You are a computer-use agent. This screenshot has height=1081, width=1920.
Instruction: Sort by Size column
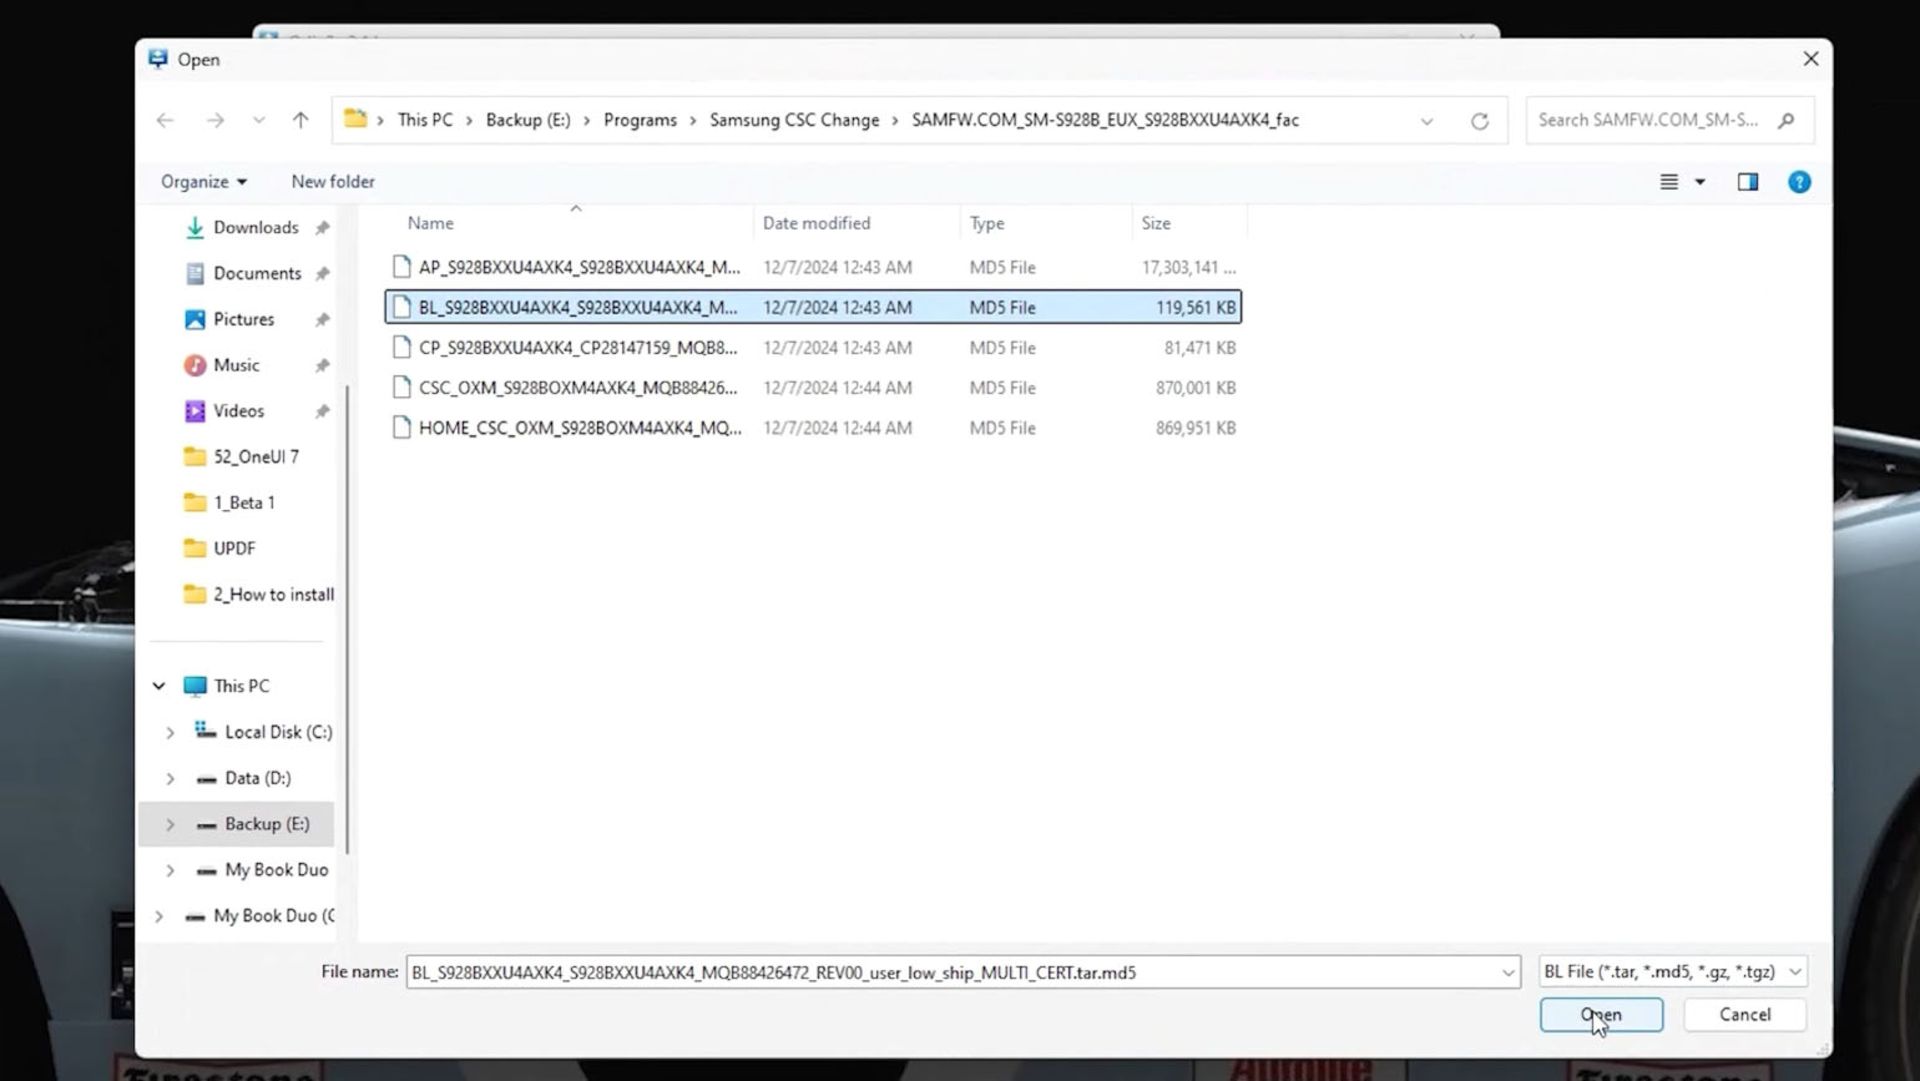coord(1156,223)
